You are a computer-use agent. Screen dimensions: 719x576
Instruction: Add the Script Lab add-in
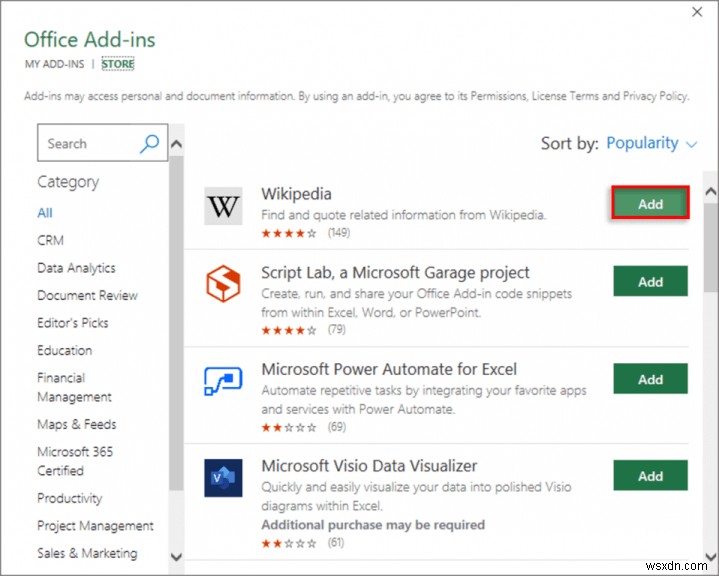click(650, 281)
